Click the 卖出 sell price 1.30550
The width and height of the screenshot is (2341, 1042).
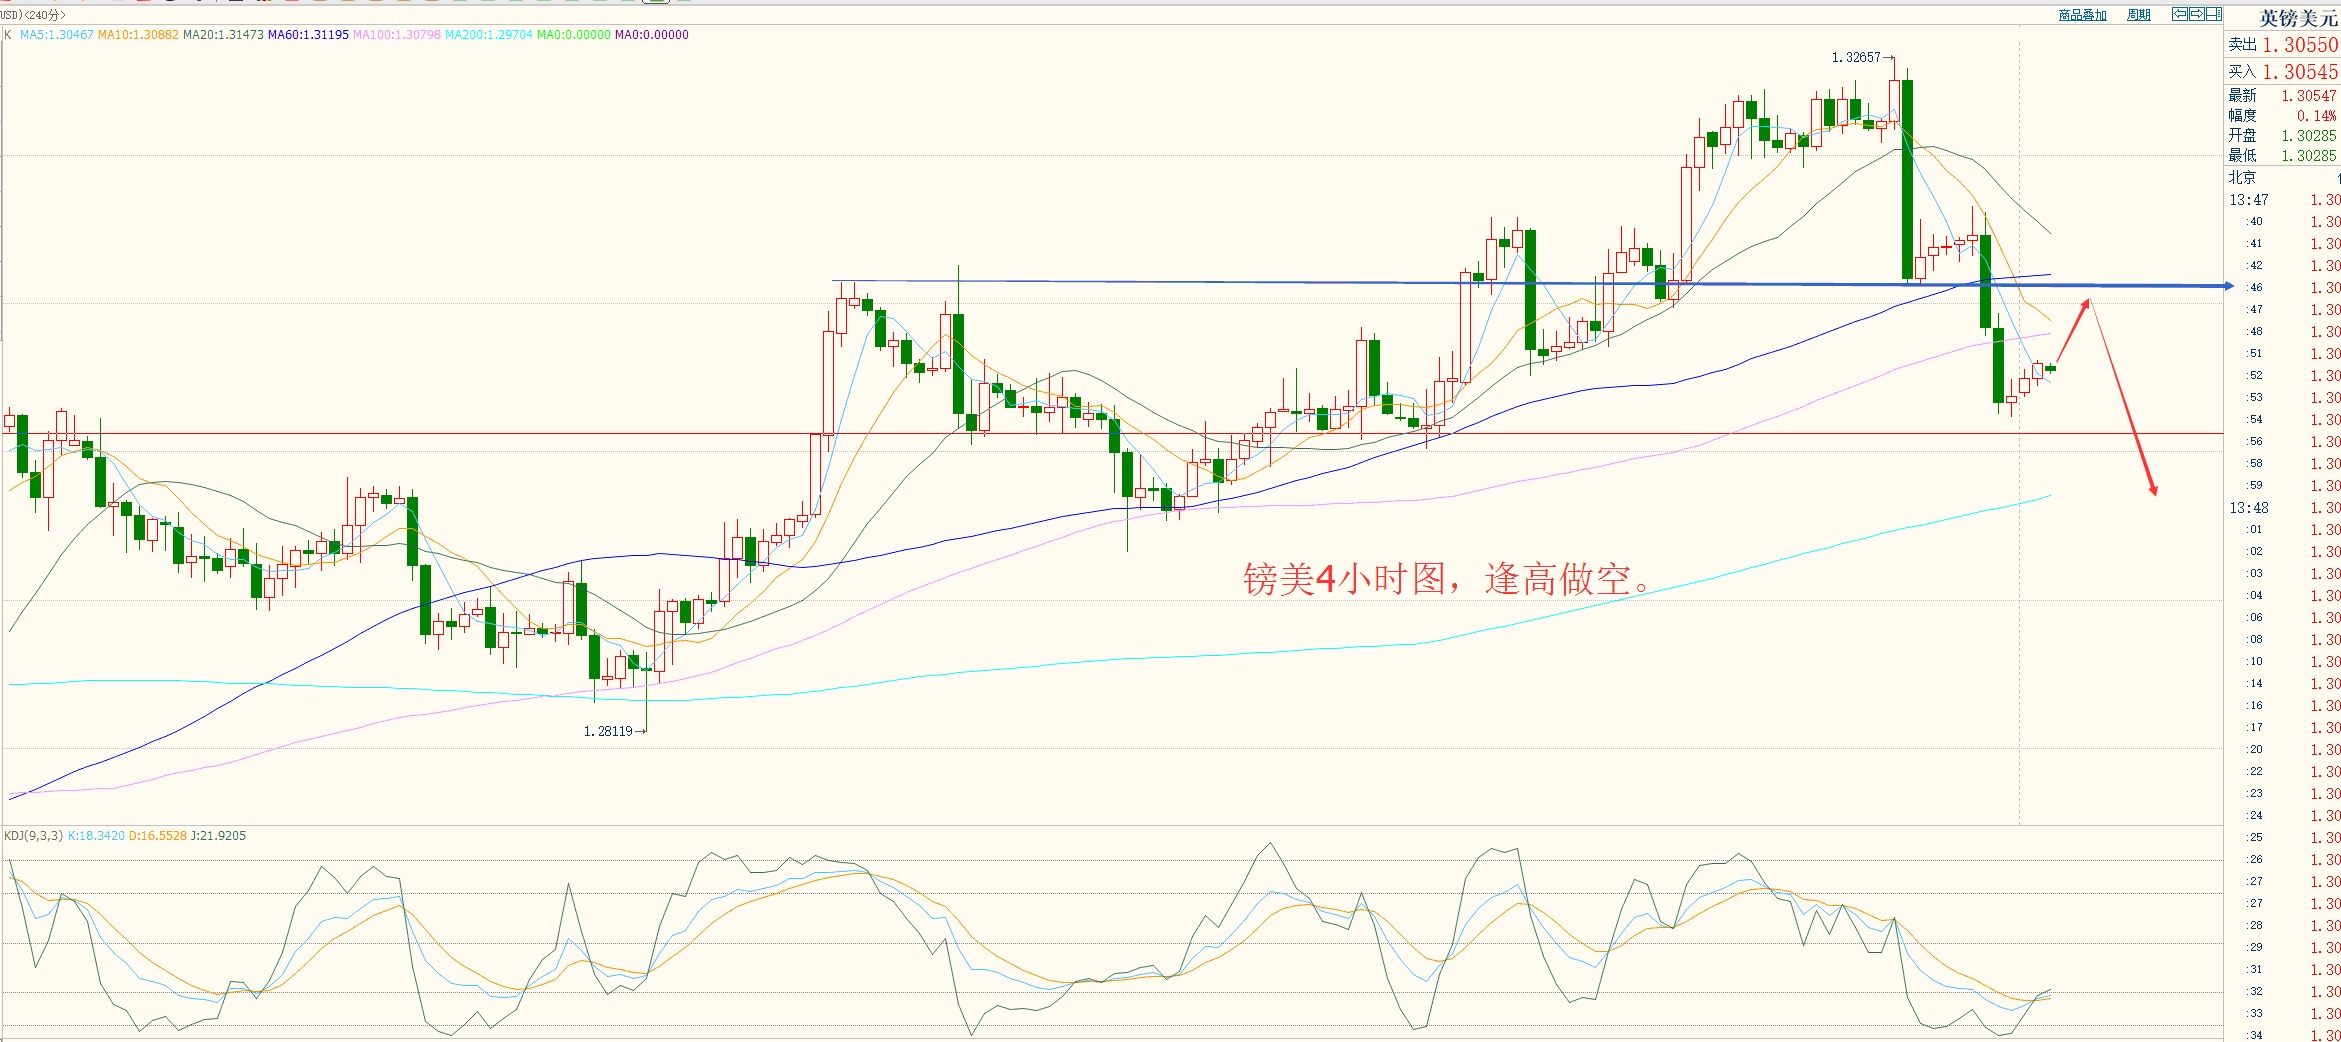click(x=2299, y=45)
